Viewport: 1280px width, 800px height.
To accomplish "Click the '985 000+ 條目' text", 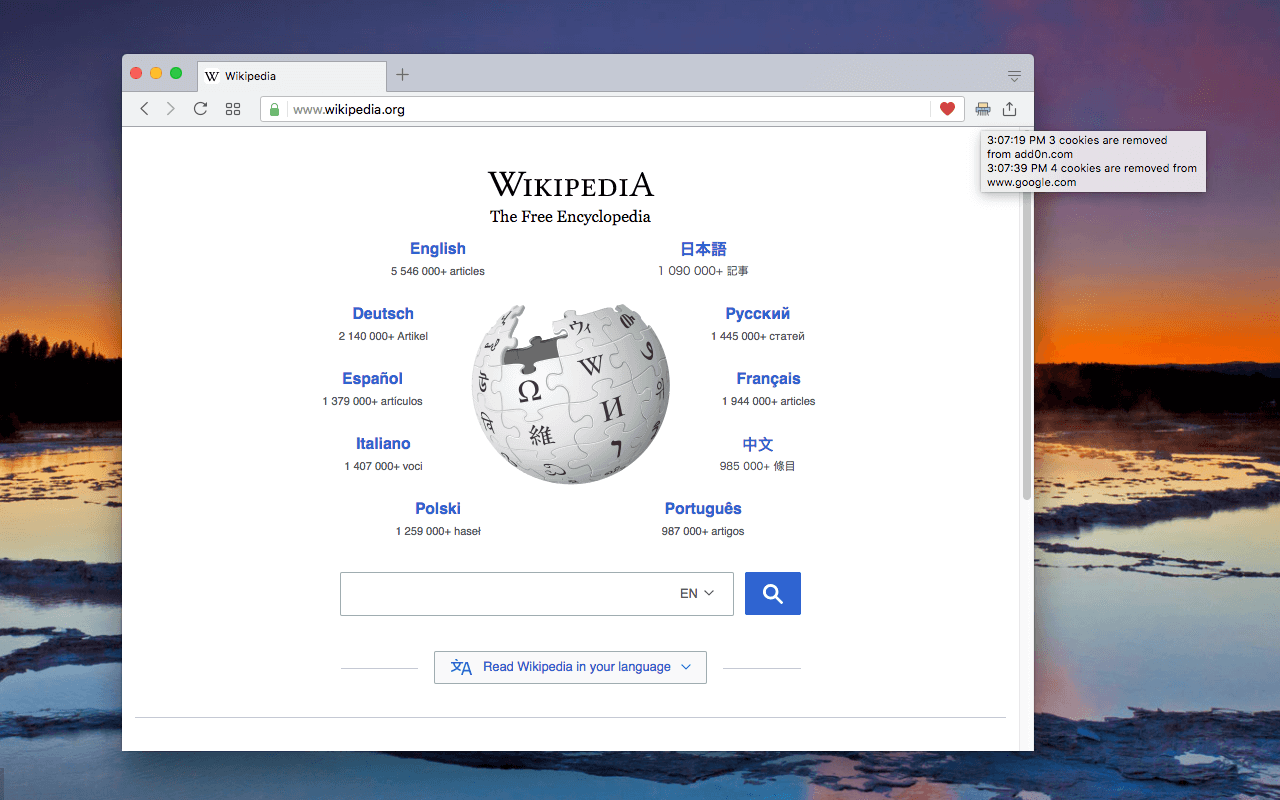I will click(x=758, y=466).
